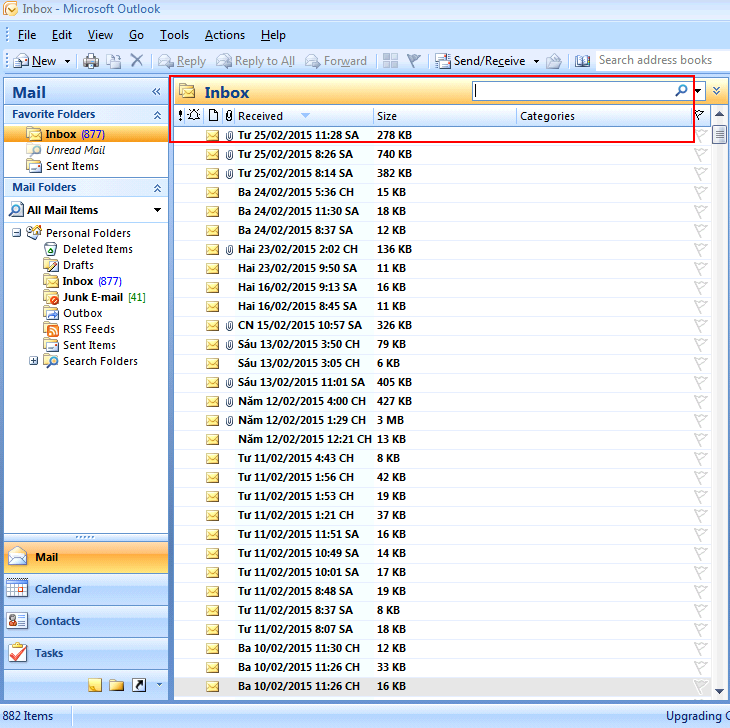Image resolution: width=730 pixels, height=728 pixels.
Task: Open the Outbox folder
Action: tap(82, 313)
